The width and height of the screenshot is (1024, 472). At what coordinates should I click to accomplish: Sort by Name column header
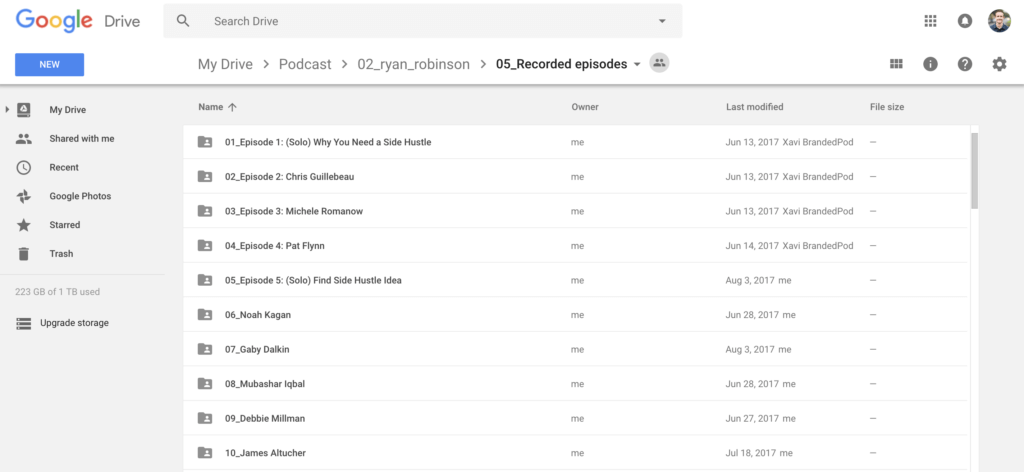tap(210, 106)
